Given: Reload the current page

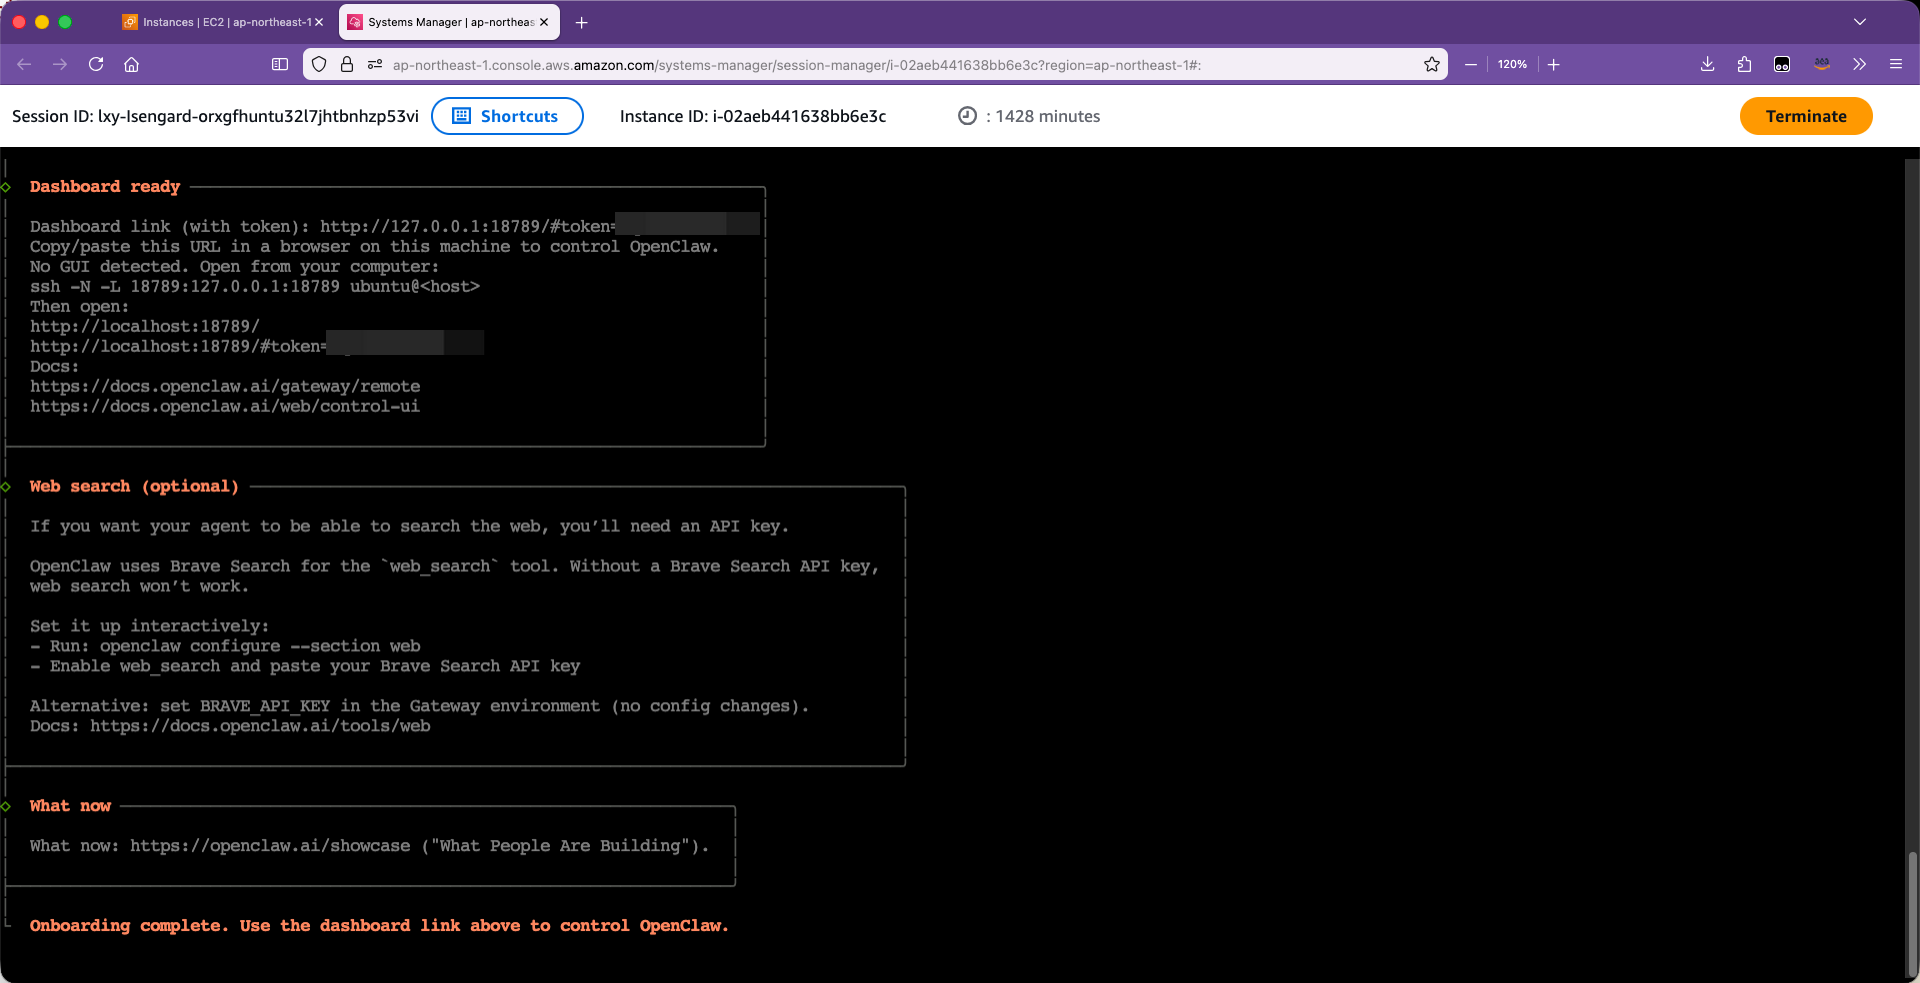Looking at the screenshot, I should click(96, 64).
